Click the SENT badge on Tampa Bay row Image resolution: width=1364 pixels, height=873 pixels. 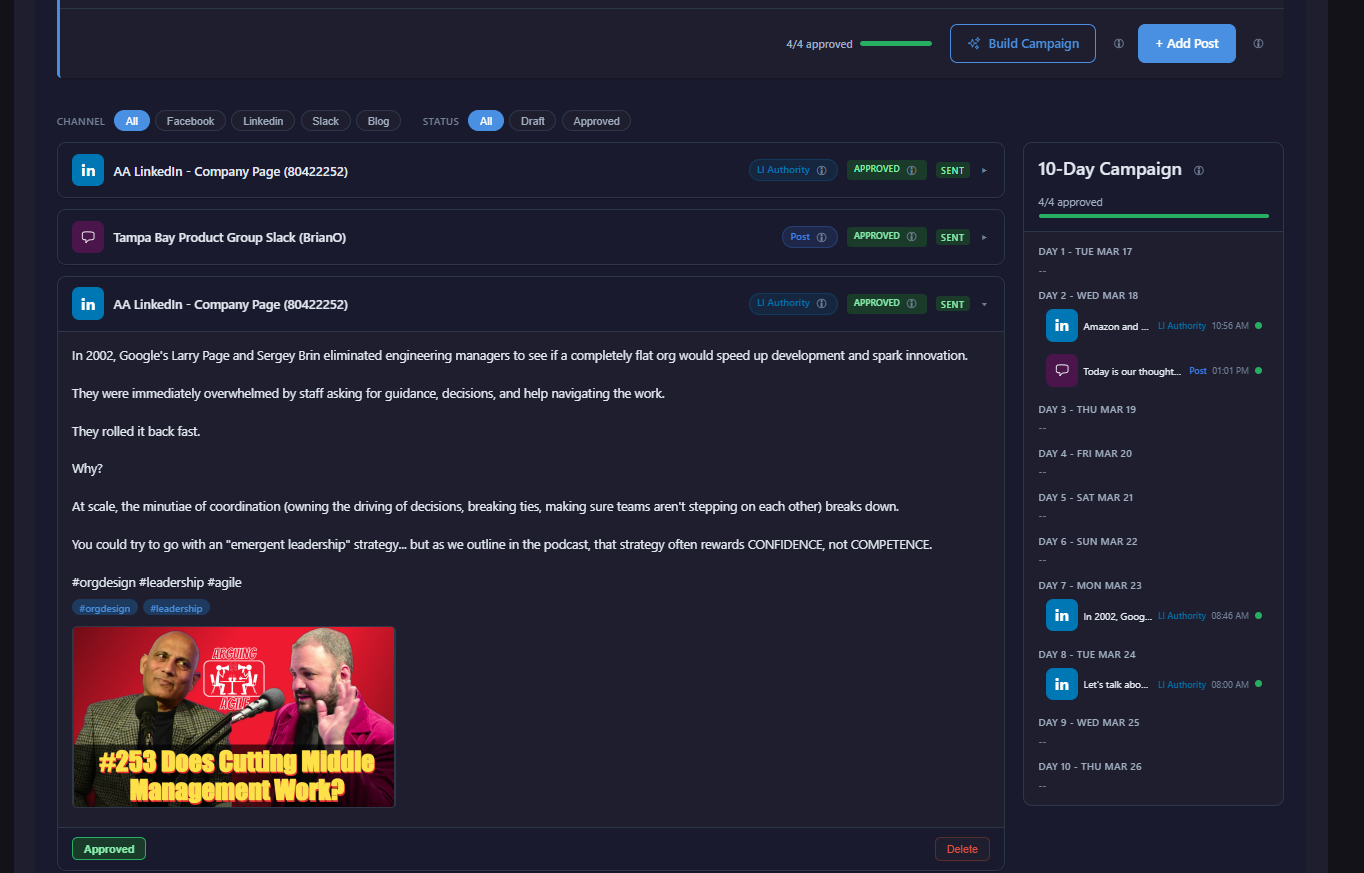coord(953,237)
